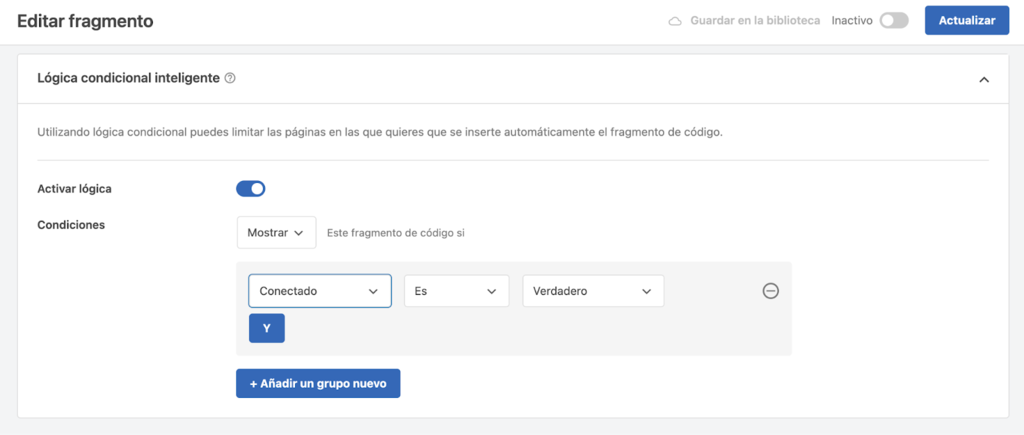Image resolution: width=1024 pixels, height=435 pixels.
Task: Disable the Activar lógica switch
Action: click(x=251, y=188)
